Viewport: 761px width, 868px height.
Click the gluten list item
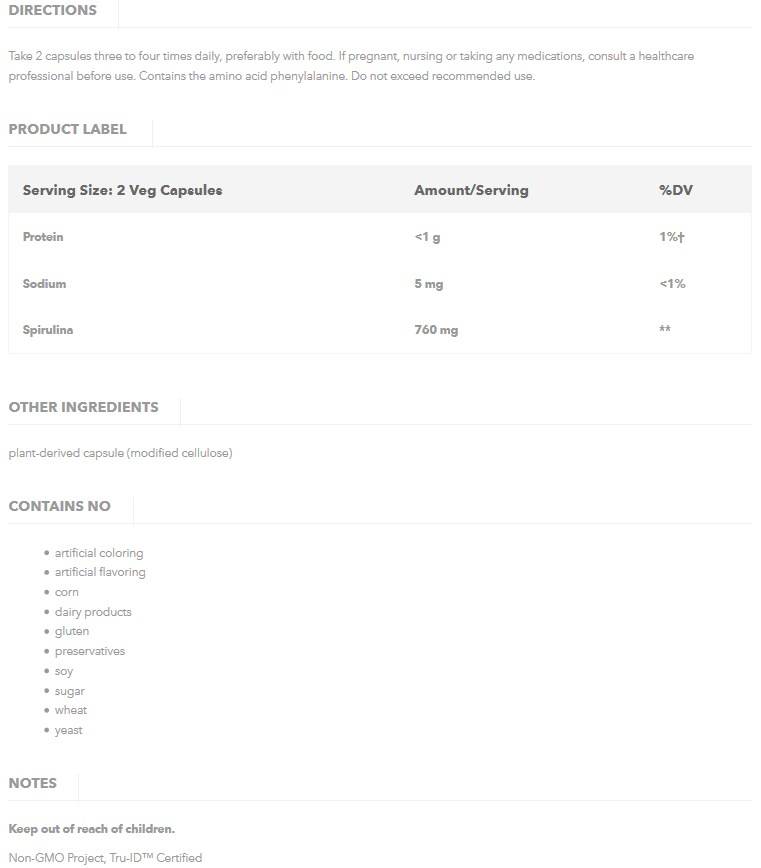(x=72, y=632)
